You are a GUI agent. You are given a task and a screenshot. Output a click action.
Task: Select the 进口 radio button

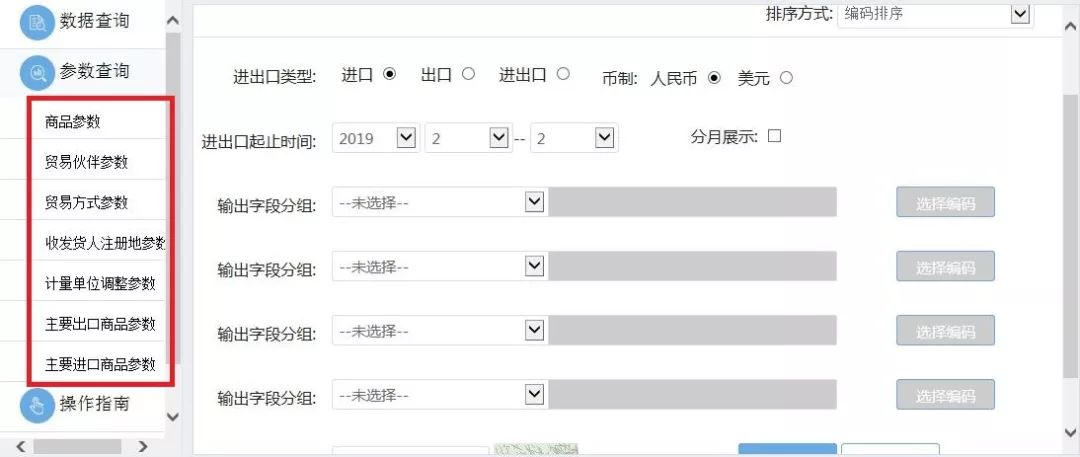point(389,74)
